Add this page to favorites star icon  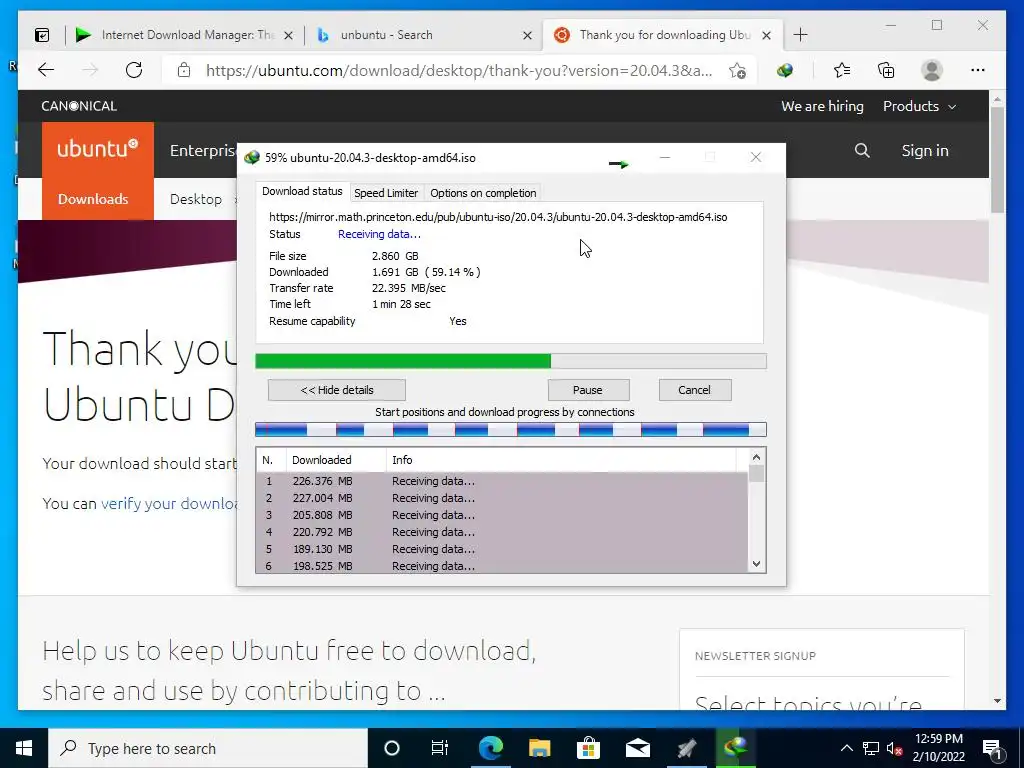click(737, 71)
